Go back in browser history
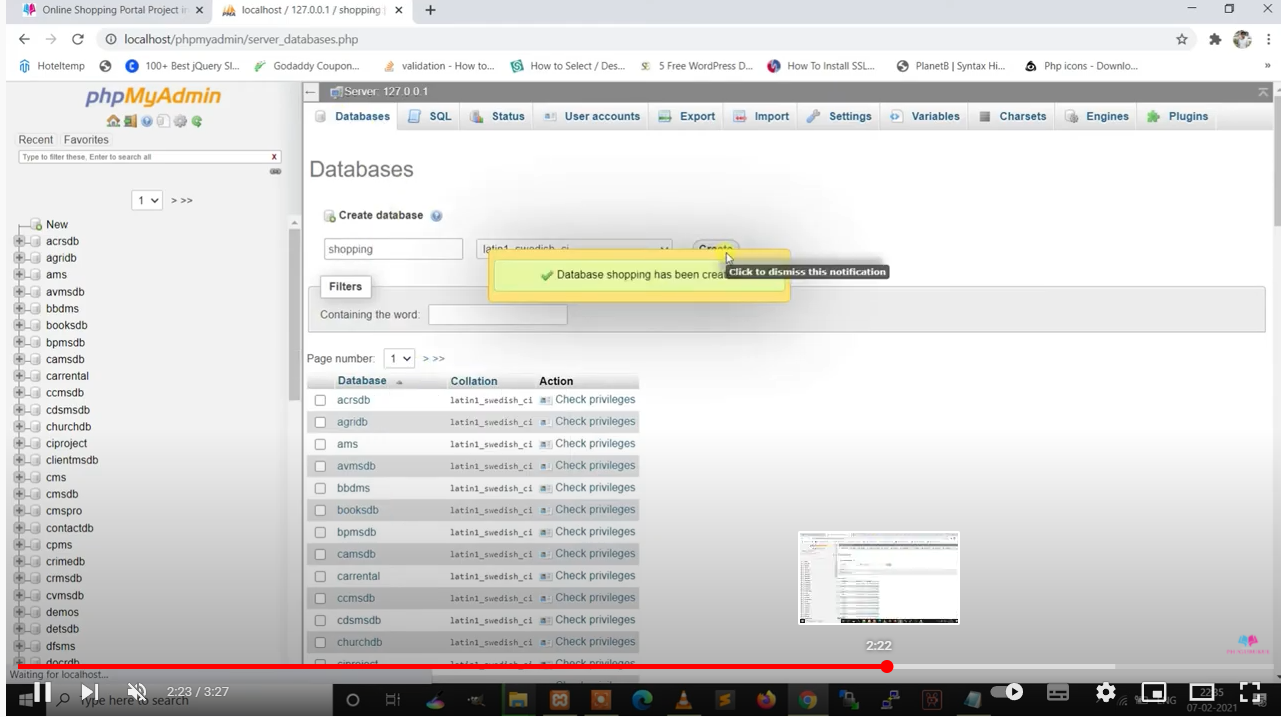This screenshot has height=717, width=1281. click(x=24, y=39)
